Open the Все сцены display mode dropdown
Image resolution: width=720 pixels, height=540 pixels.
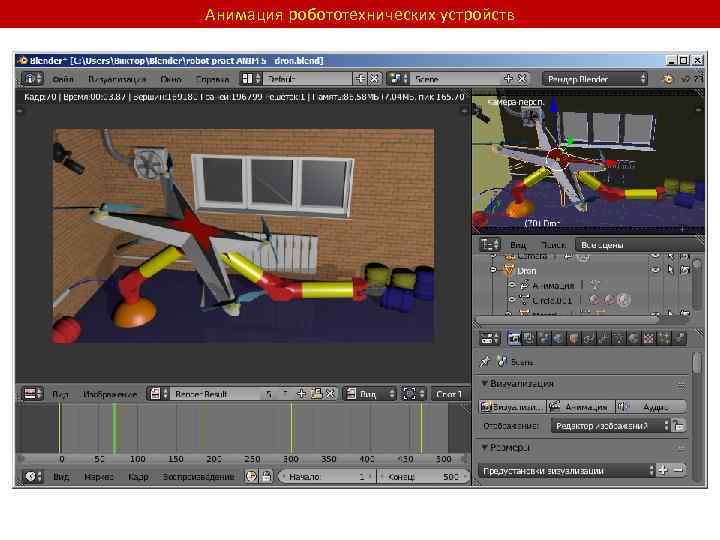(638, 245)
